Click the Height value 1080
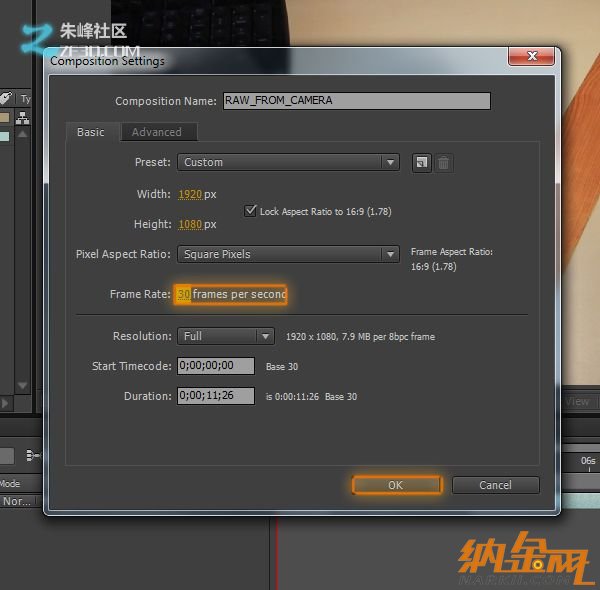This screenshot has width=600, height=590. tap(190, 225)
